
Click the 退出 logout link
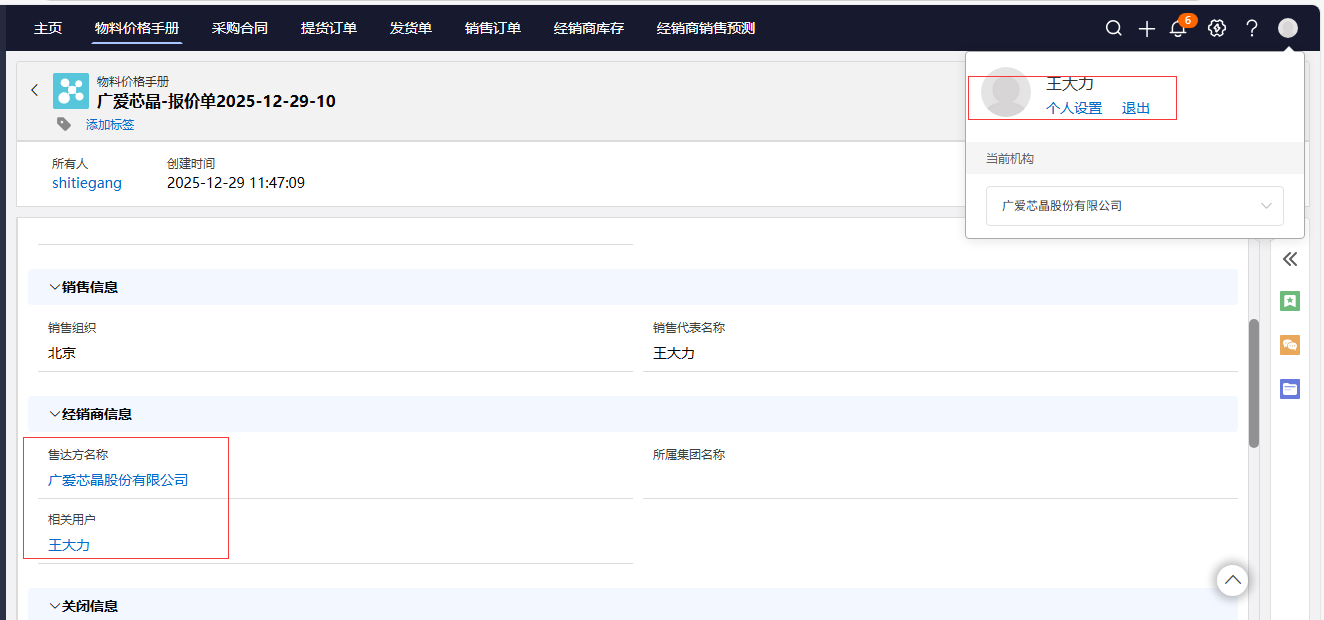[x=1136, y=108]
